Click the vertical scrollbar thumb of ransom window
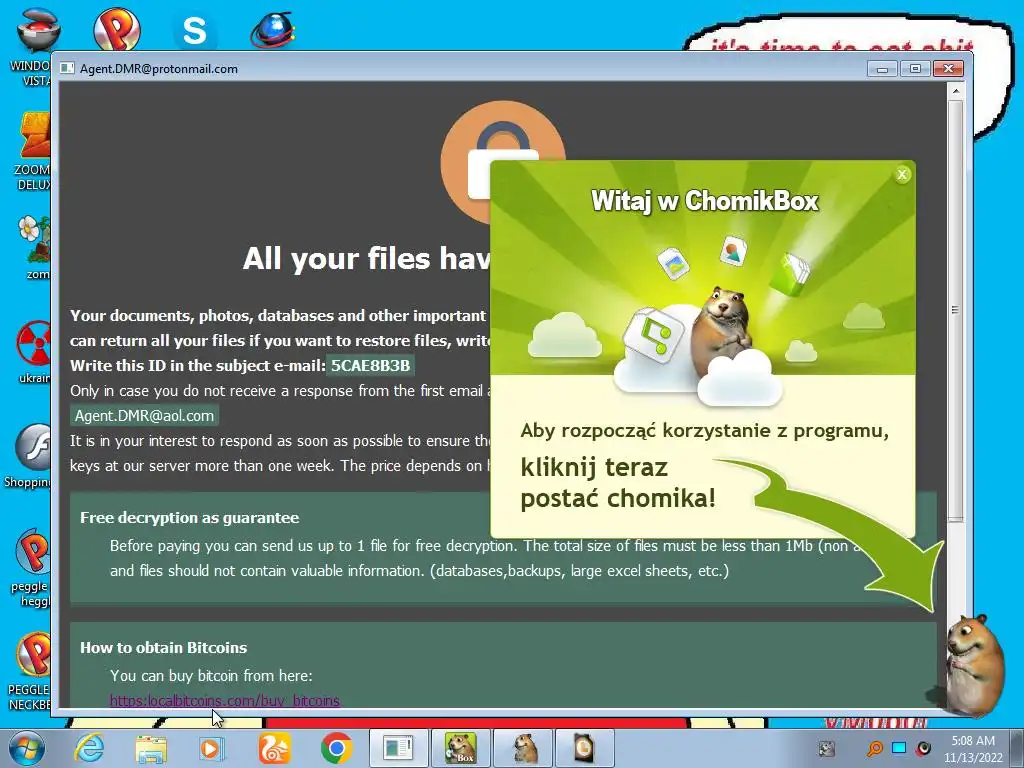The width and height of the screenshot is (1024, 768). 955,310
